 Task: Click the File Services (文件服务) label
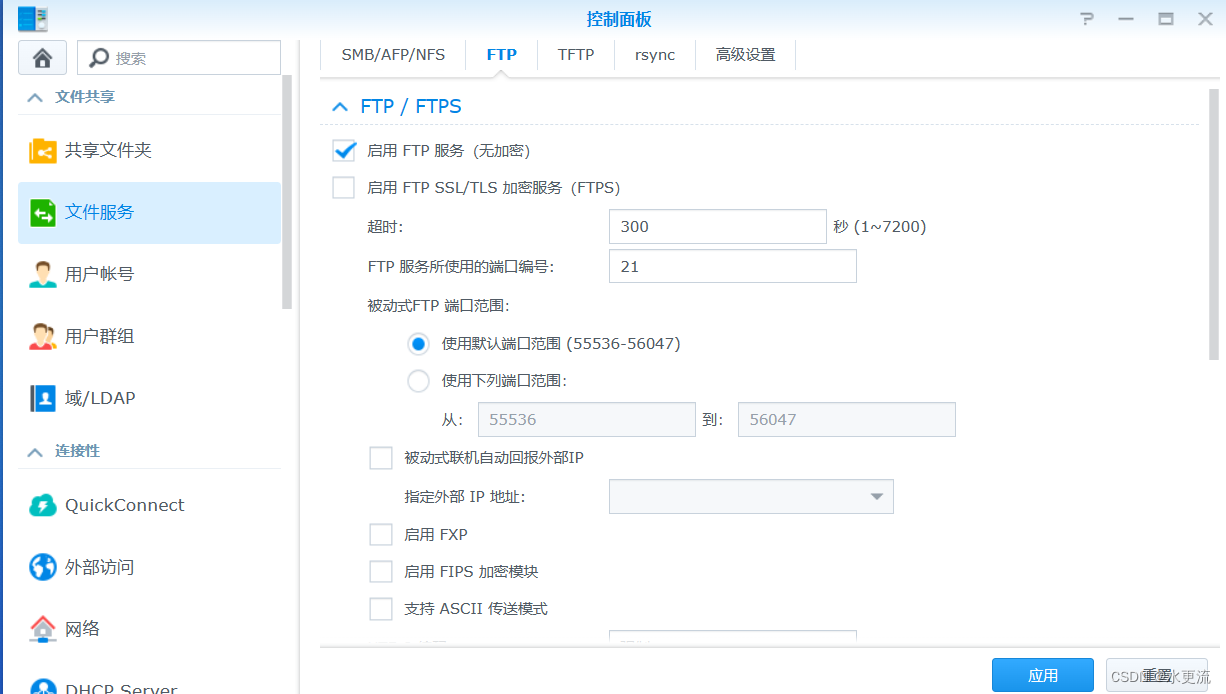coord(100,212)
